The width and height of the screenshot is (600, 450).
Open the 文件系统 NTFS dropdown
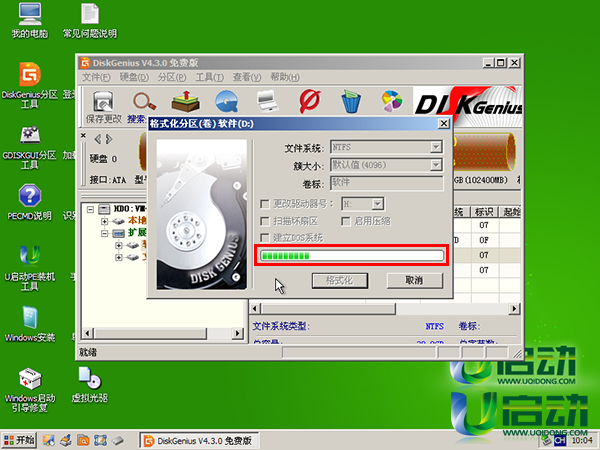point(436,147)
